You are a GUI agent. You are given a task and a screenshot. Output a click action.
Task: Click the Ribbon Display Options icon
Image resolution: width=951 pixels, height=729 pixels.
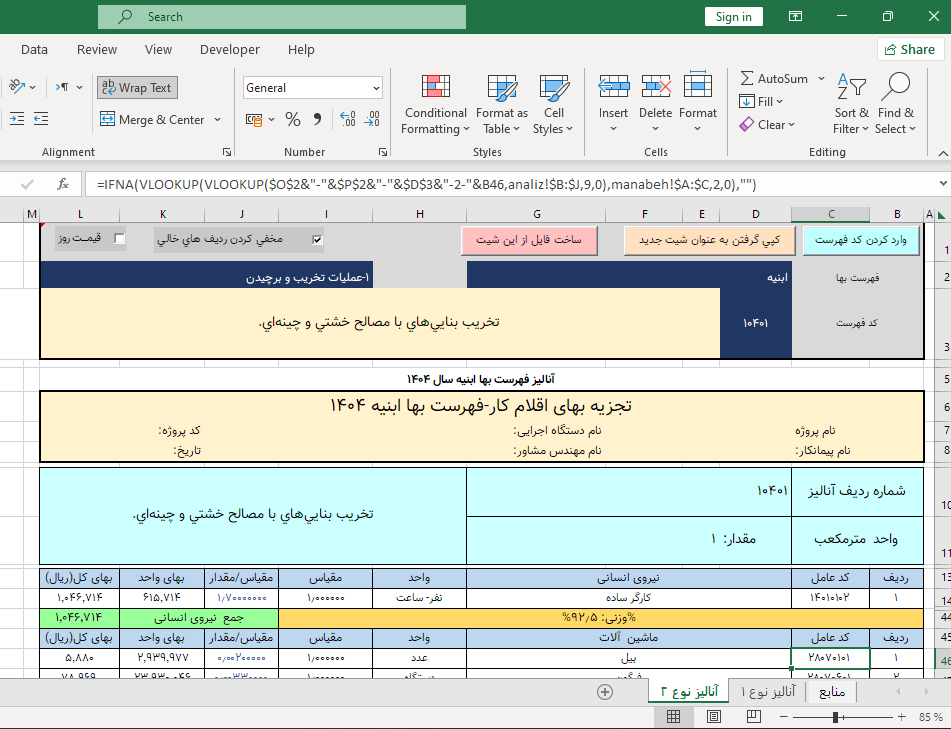pos(795,16)
